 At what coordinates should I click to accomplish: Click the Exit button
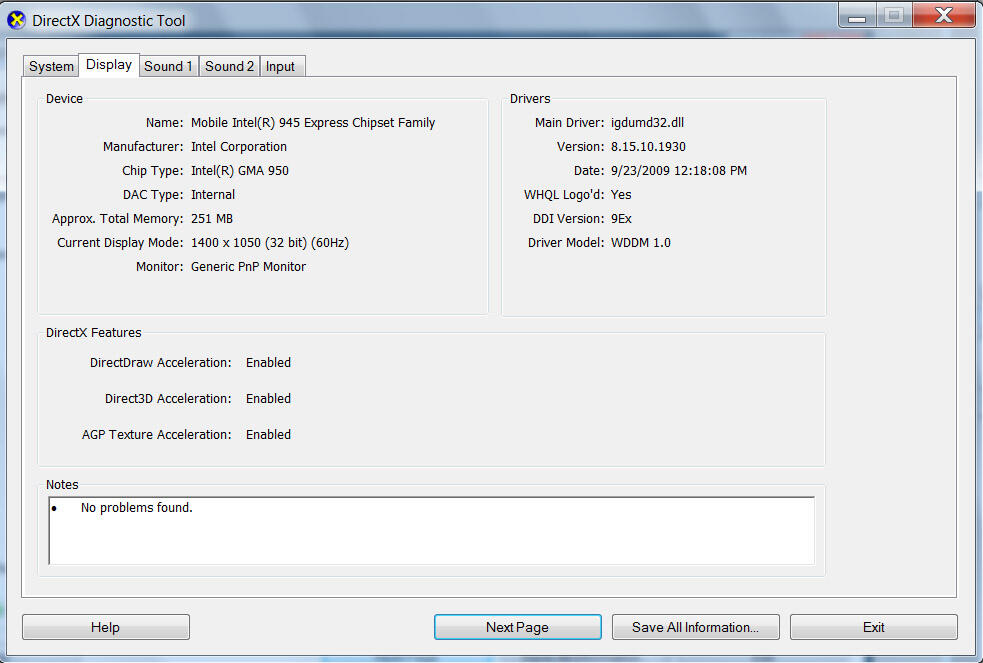[873, 627]
